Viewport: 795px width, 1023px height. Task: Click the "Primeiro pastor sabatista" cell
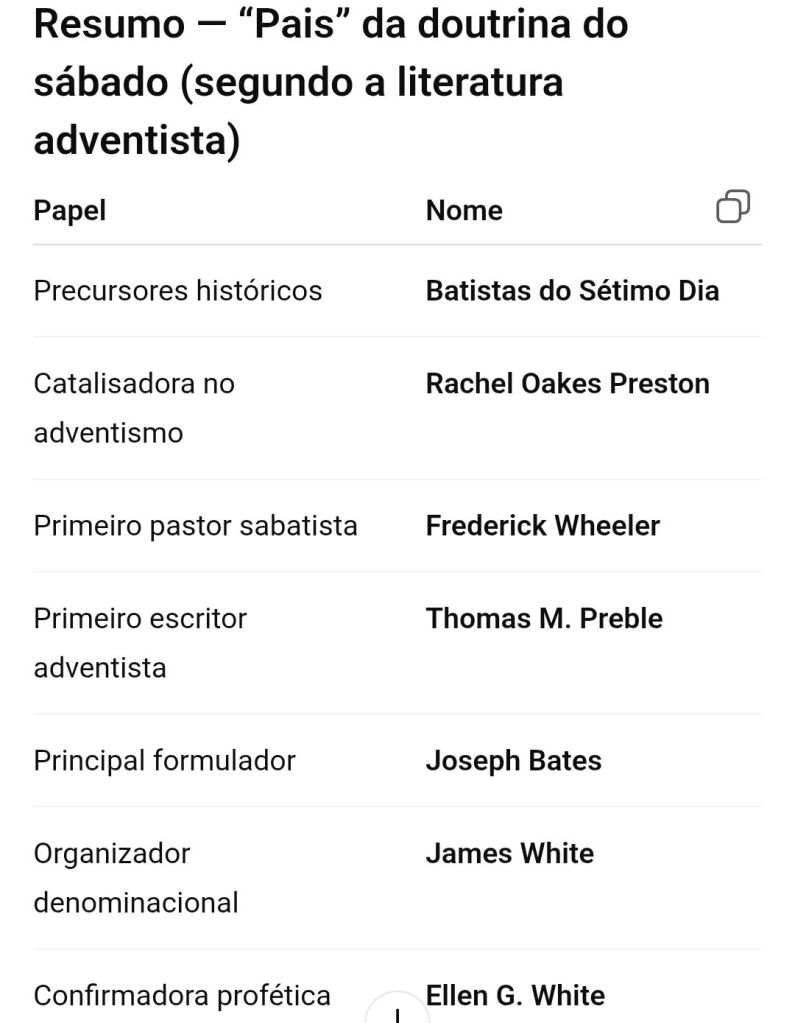tap(195, 526)
